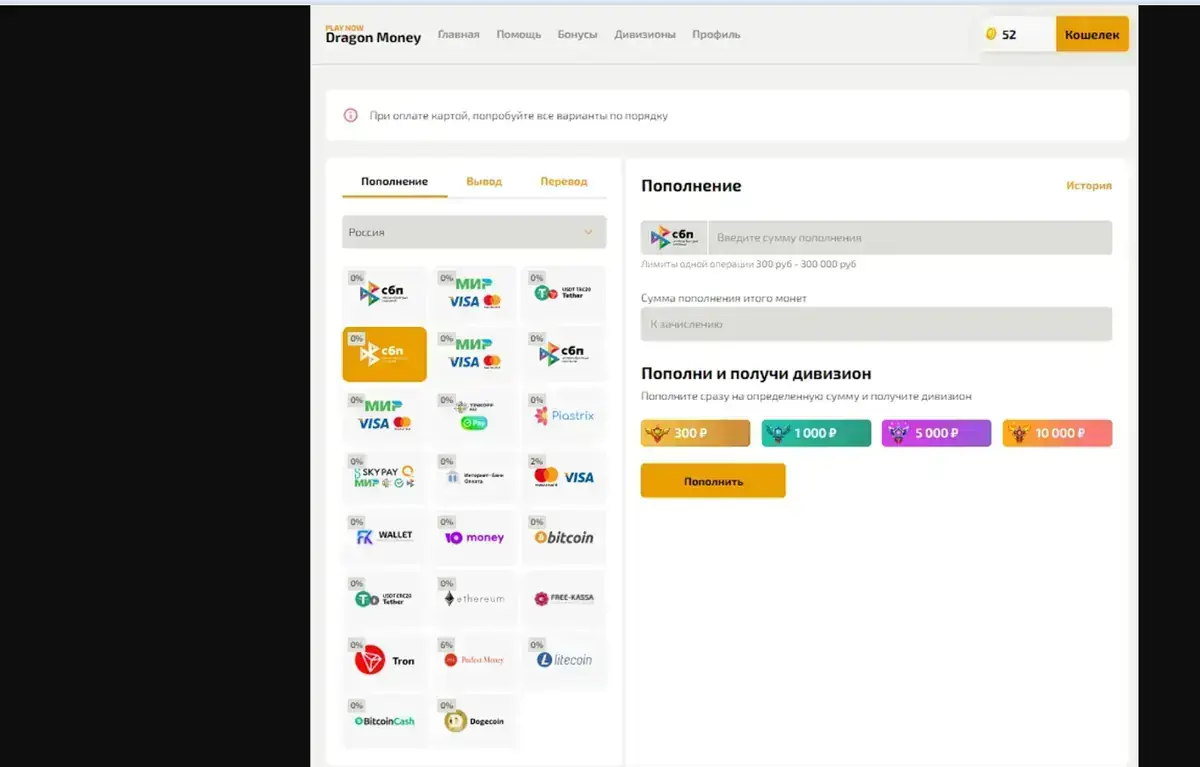Open Главная in the top navigation
The width and height of the screenshot is (1200, 767).
pos(459,34)
